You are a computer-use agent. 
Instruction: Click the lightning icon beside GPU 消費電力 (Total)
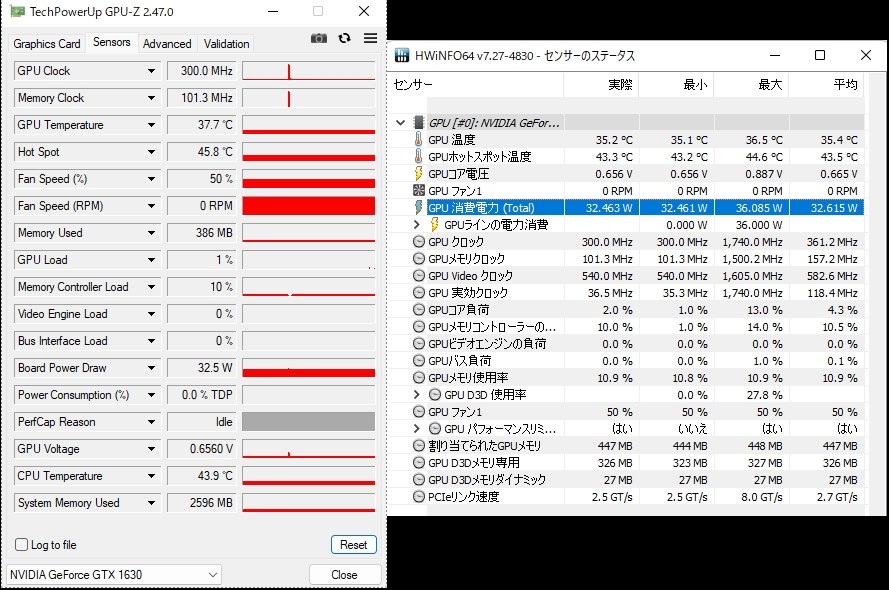418,207
